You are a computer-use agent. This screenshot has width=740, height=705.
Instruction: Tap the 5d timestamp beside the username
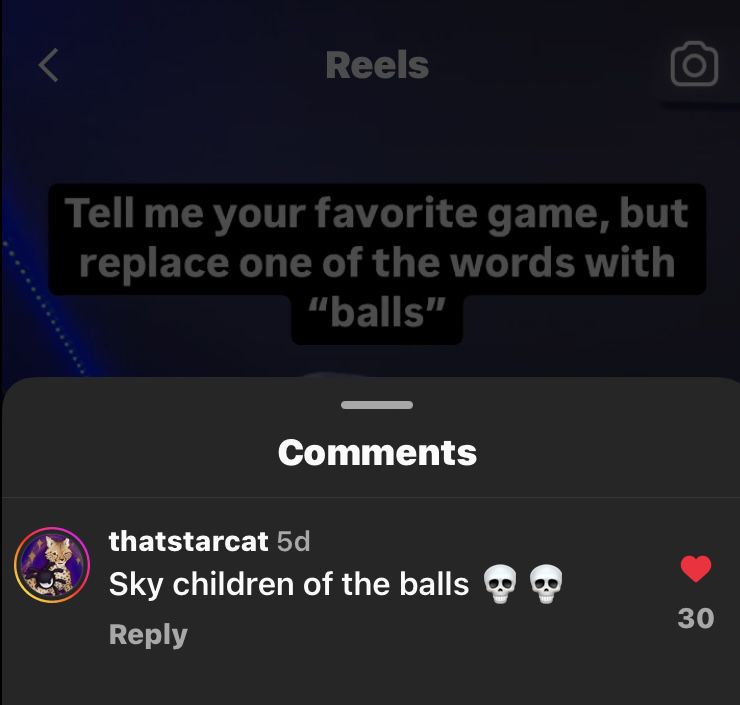pos(293,541)
